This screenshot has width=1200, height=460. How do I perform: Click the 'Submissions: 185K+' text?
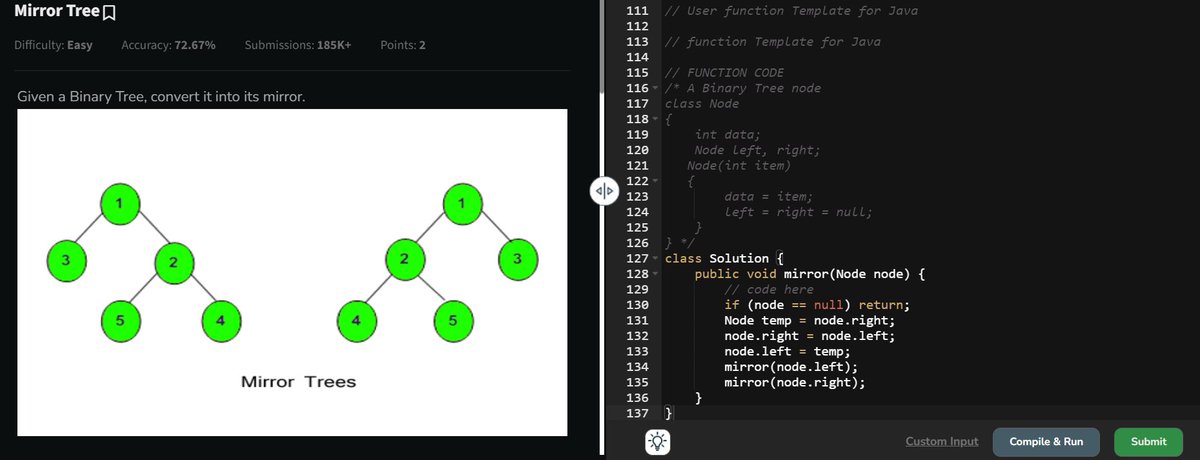298,46
